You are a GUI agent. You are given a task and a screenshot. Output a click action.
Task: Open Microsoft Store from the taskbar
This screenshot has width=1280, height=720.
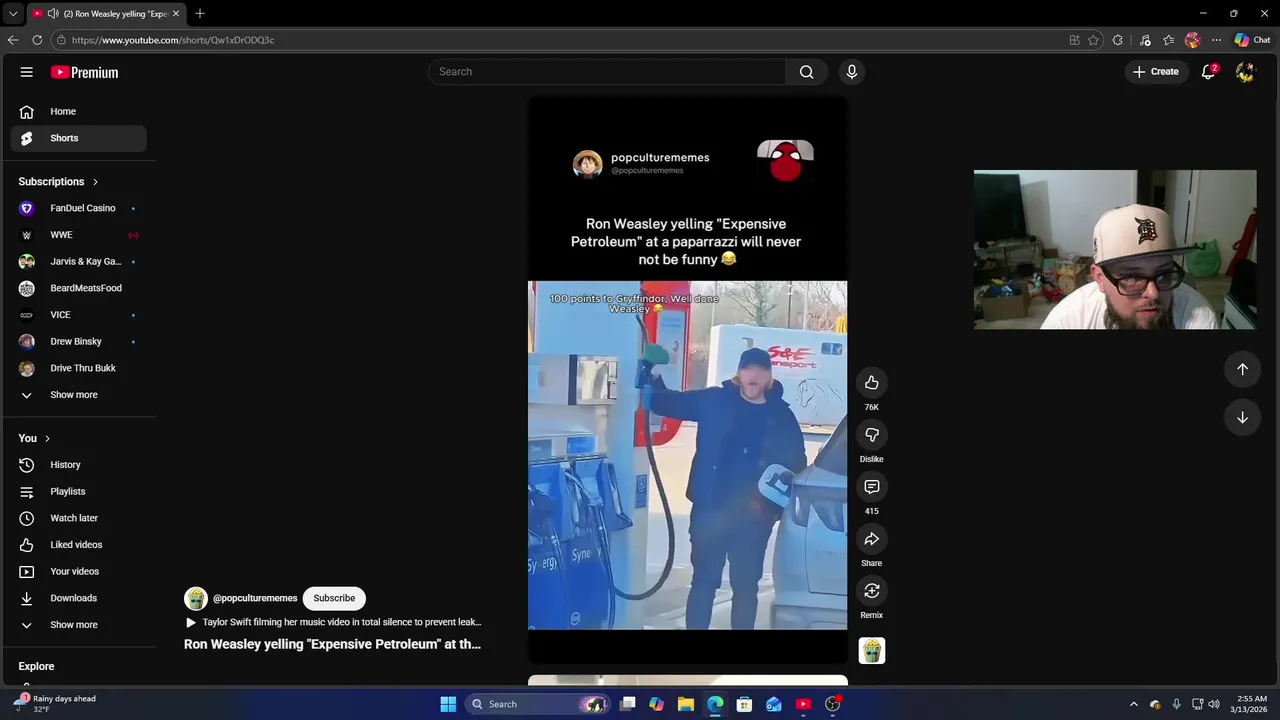pos(744,704)
